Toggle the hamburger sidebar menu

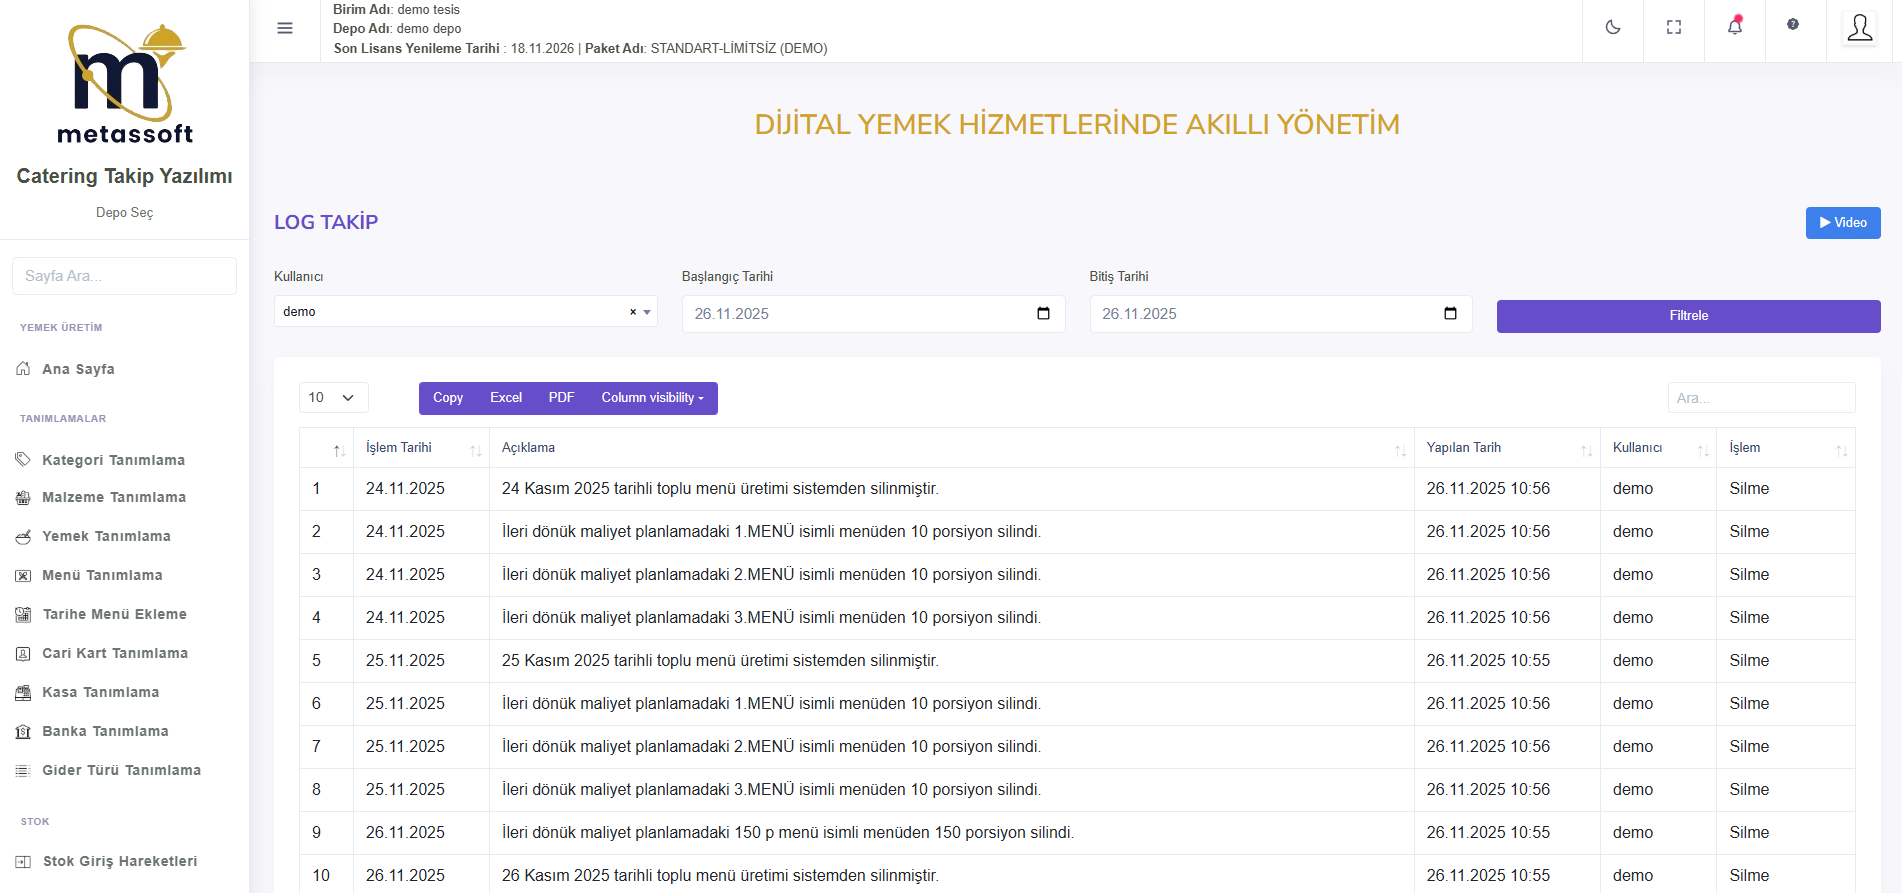click(285, 28)
